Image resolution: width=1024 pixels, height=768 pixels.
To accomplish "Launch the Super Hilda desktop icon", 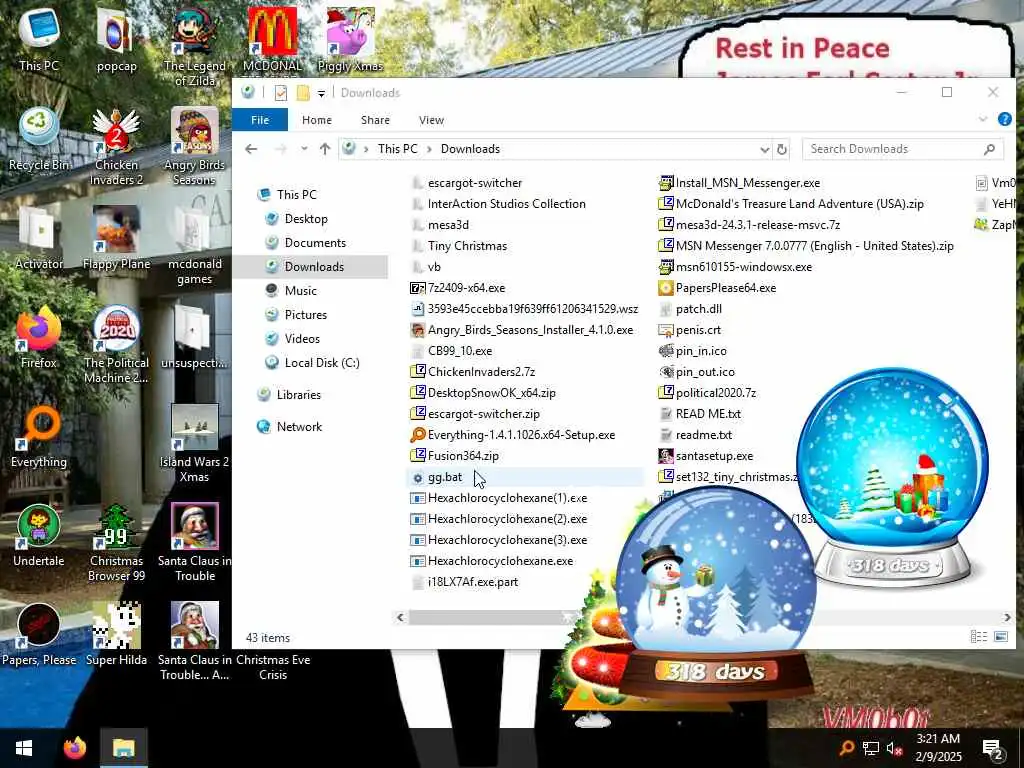I will click(116, 635).
